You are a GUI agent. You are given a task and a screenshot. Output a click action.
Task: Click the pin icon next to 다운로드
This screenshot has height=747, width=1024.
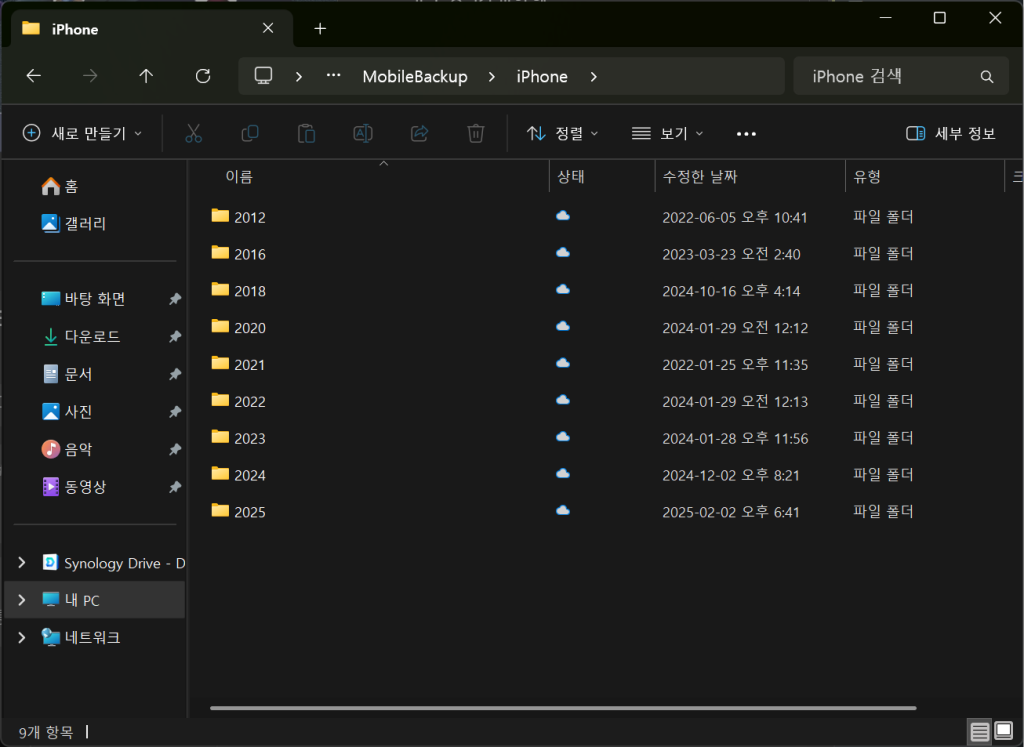point(175,337)
